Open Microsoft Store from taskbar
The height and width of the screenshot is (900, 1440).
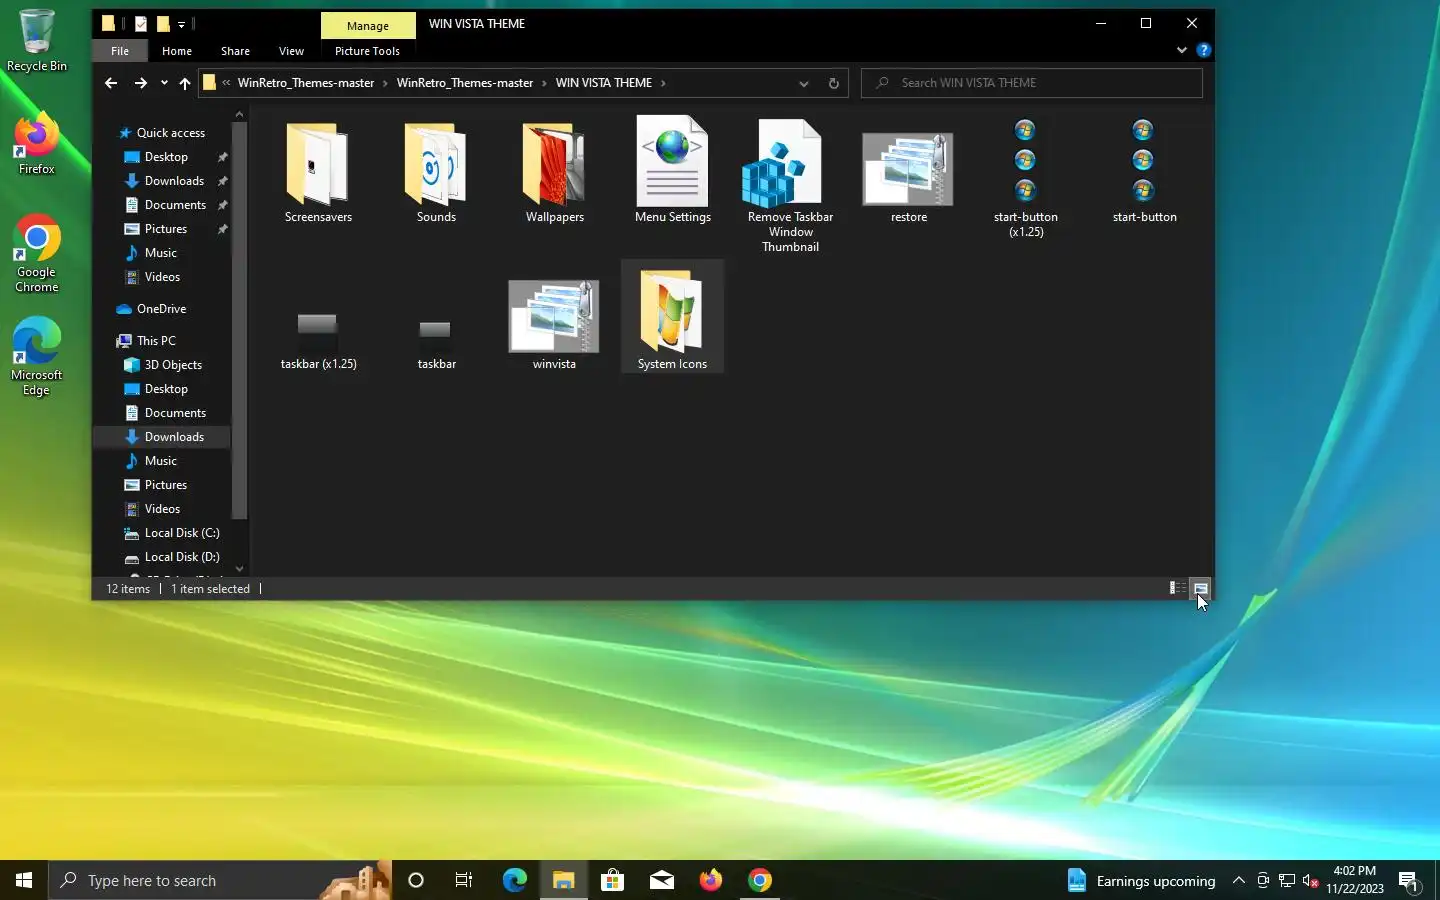point(612,880)
